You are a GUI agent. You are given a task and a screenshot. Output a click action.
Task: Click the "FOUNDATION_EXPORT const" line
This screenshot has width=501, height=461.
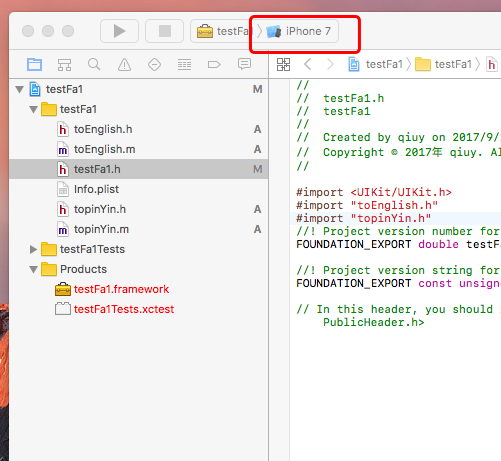(x=398, y=283)
